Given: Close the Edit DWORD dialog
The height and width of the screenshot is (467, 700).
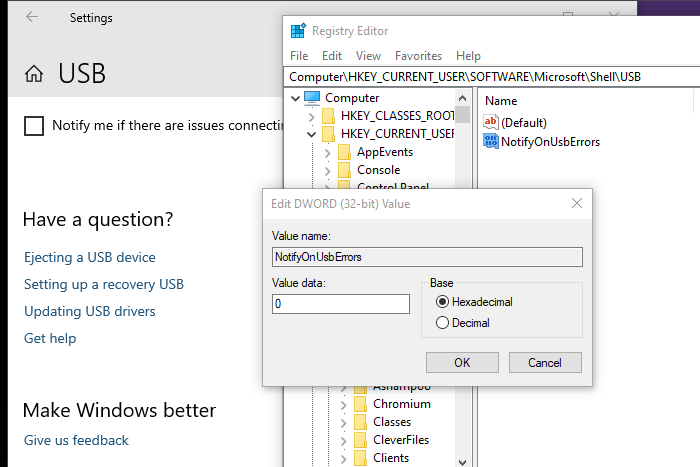Looking at the screenshot, I should 577,203.
